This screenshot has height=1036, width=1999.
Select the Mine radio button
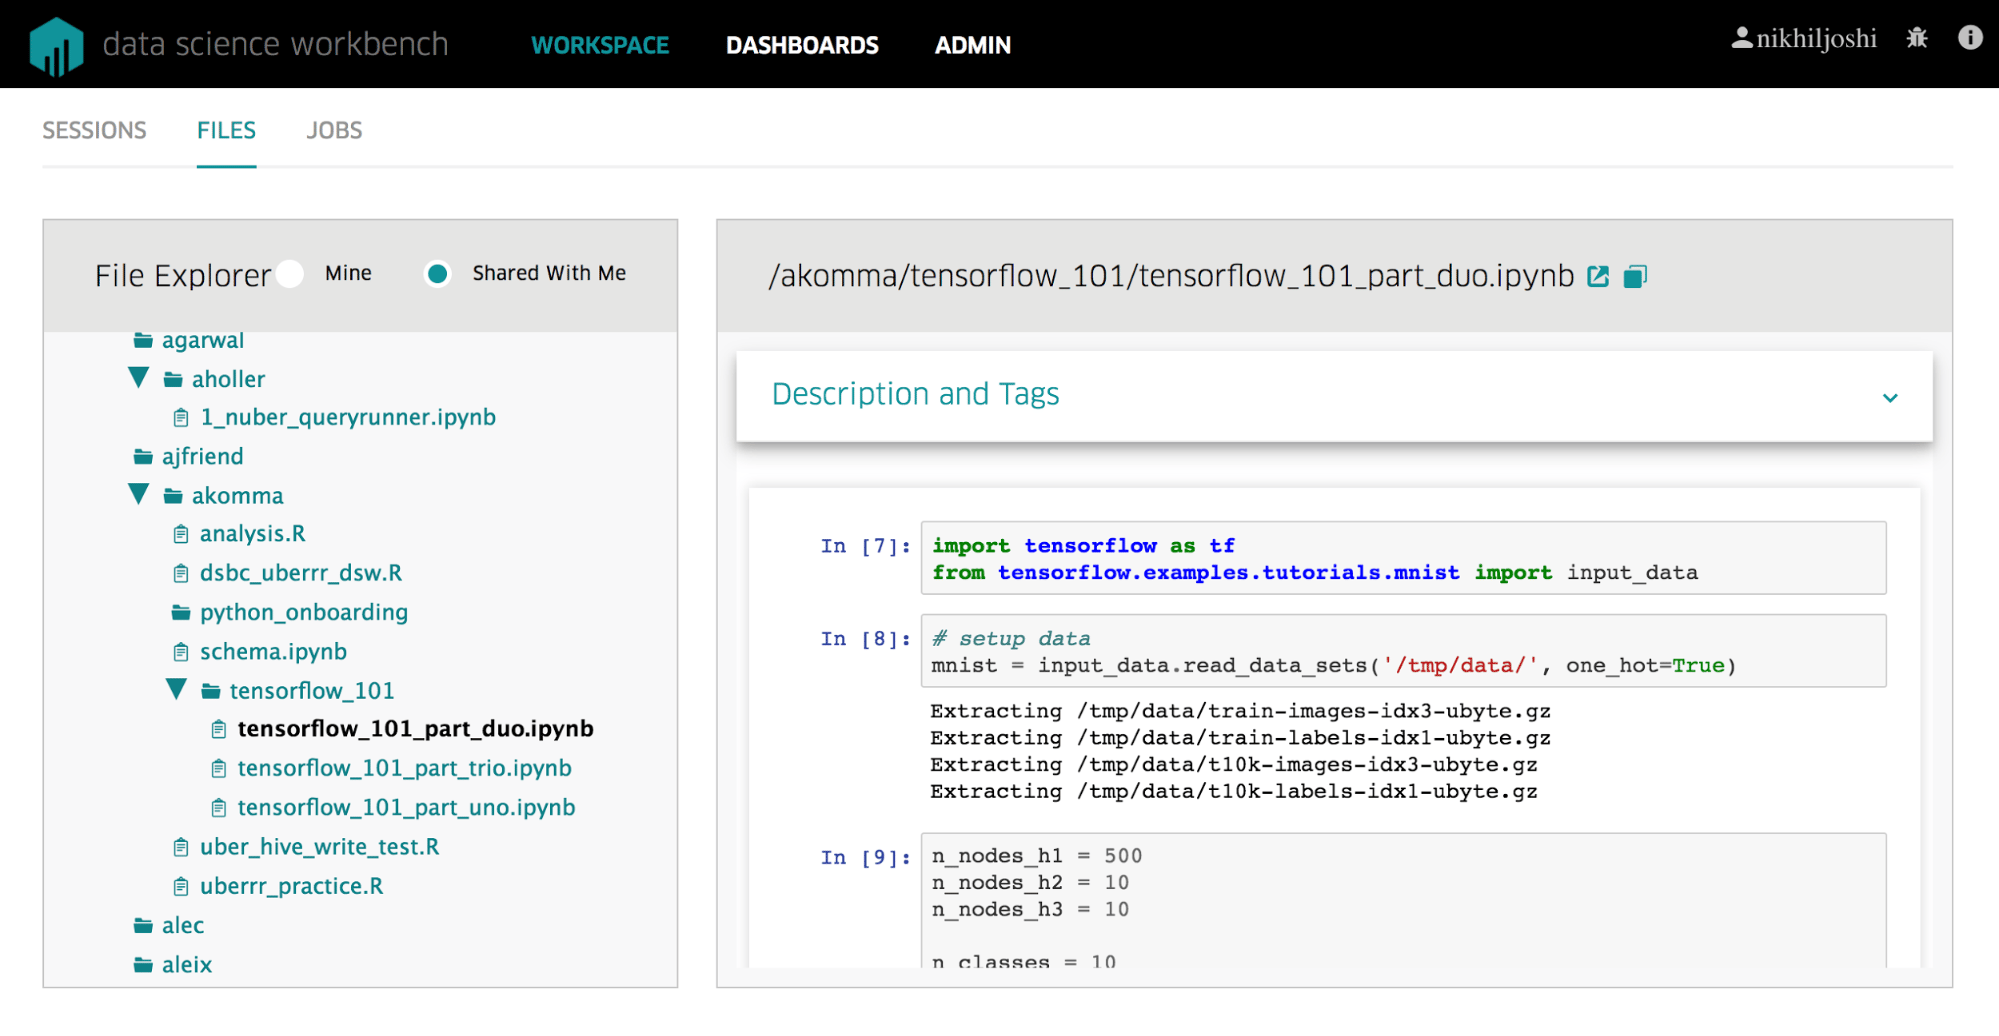[x=290, y=273]
